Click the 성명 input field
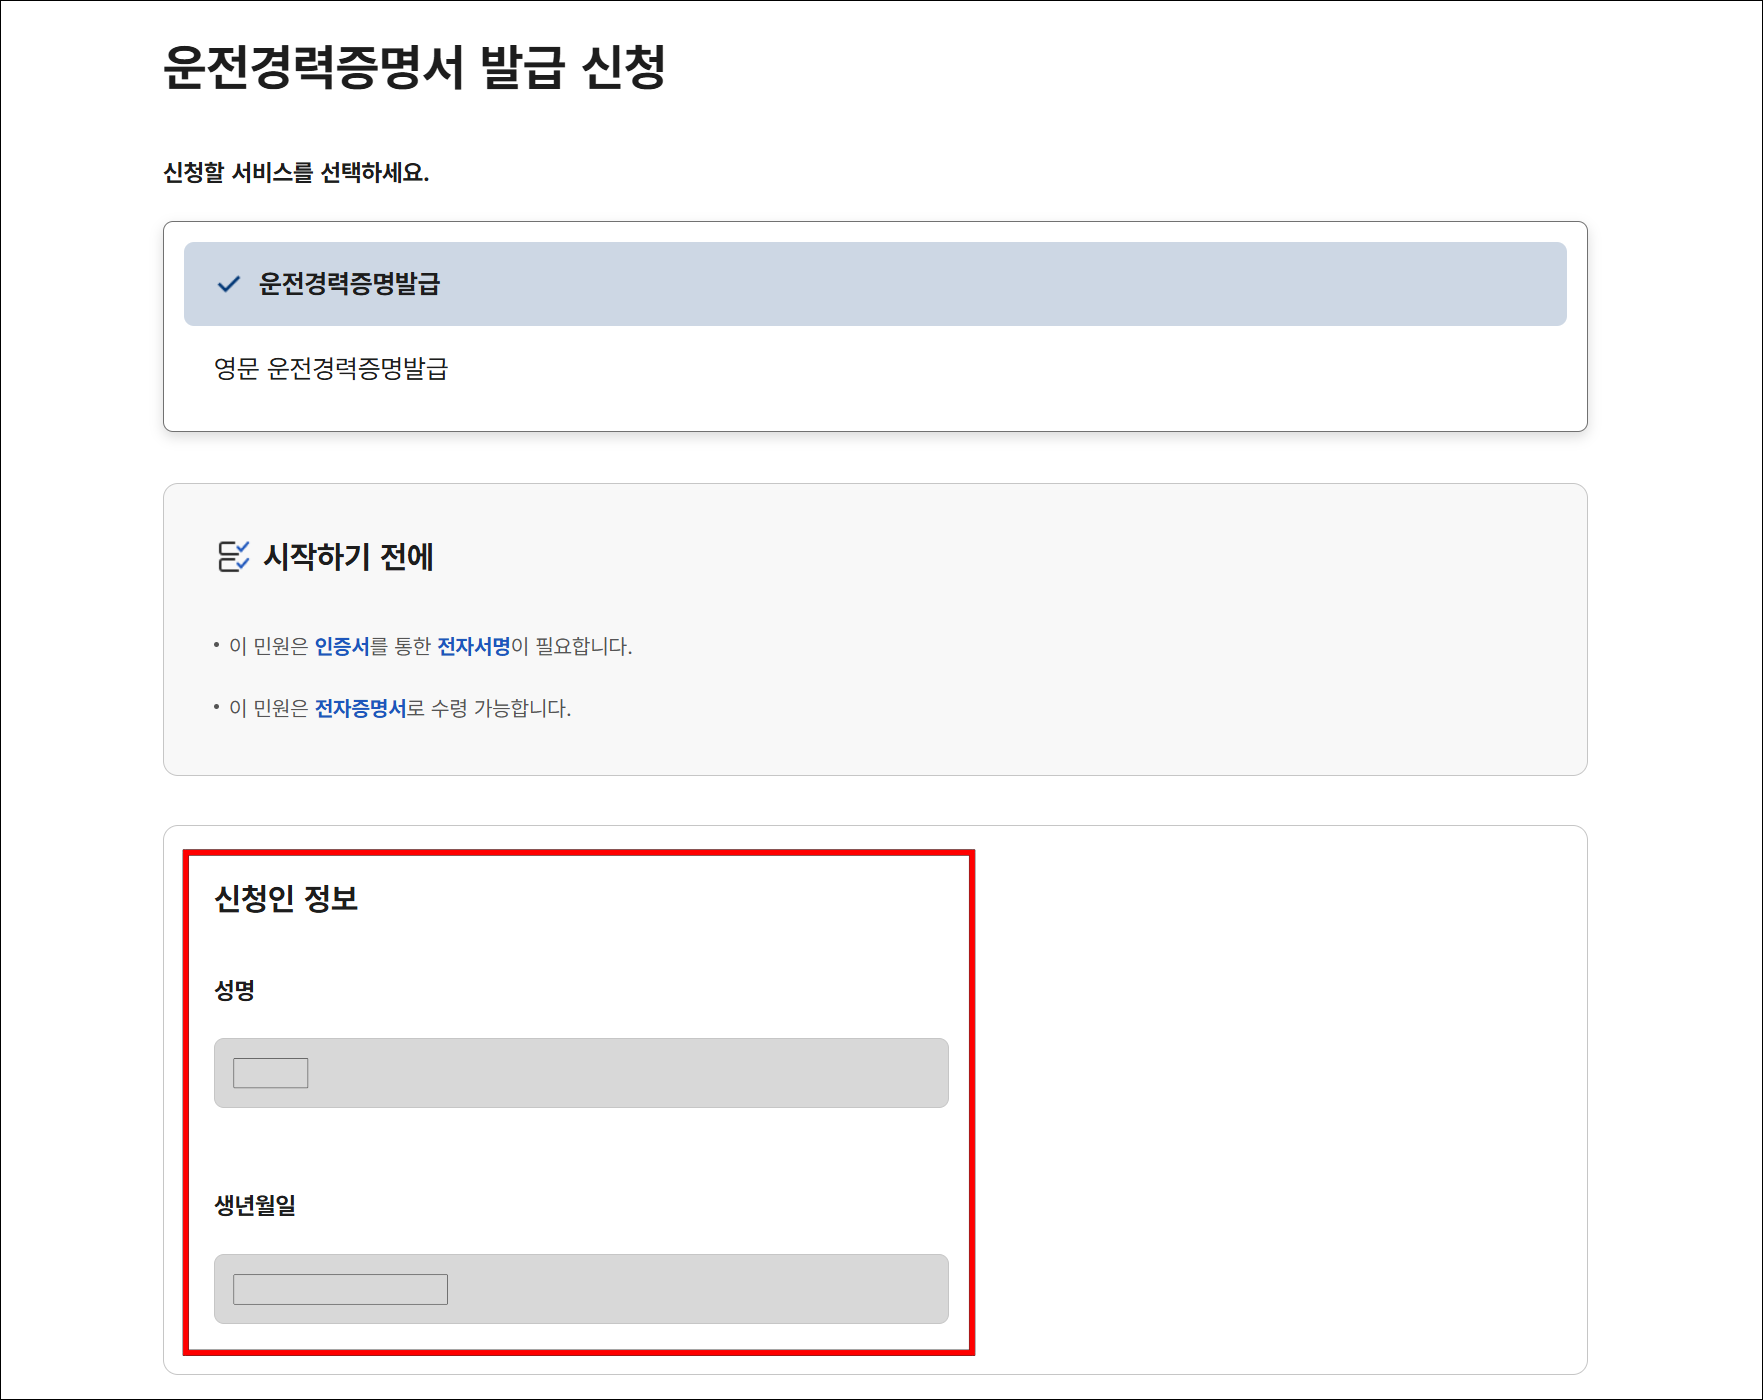This screenshot has width=1763, height=1400. pyautogui.click(x=578, y=1074)
